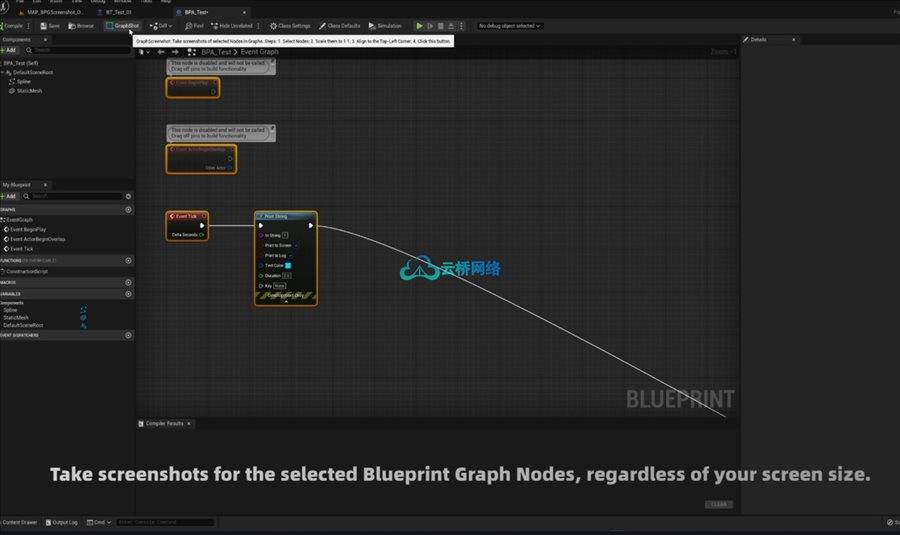Open Class Defaults from the toolbar
Screen dimensions: 900x535
pyautogui.click(x=339, y=26)
